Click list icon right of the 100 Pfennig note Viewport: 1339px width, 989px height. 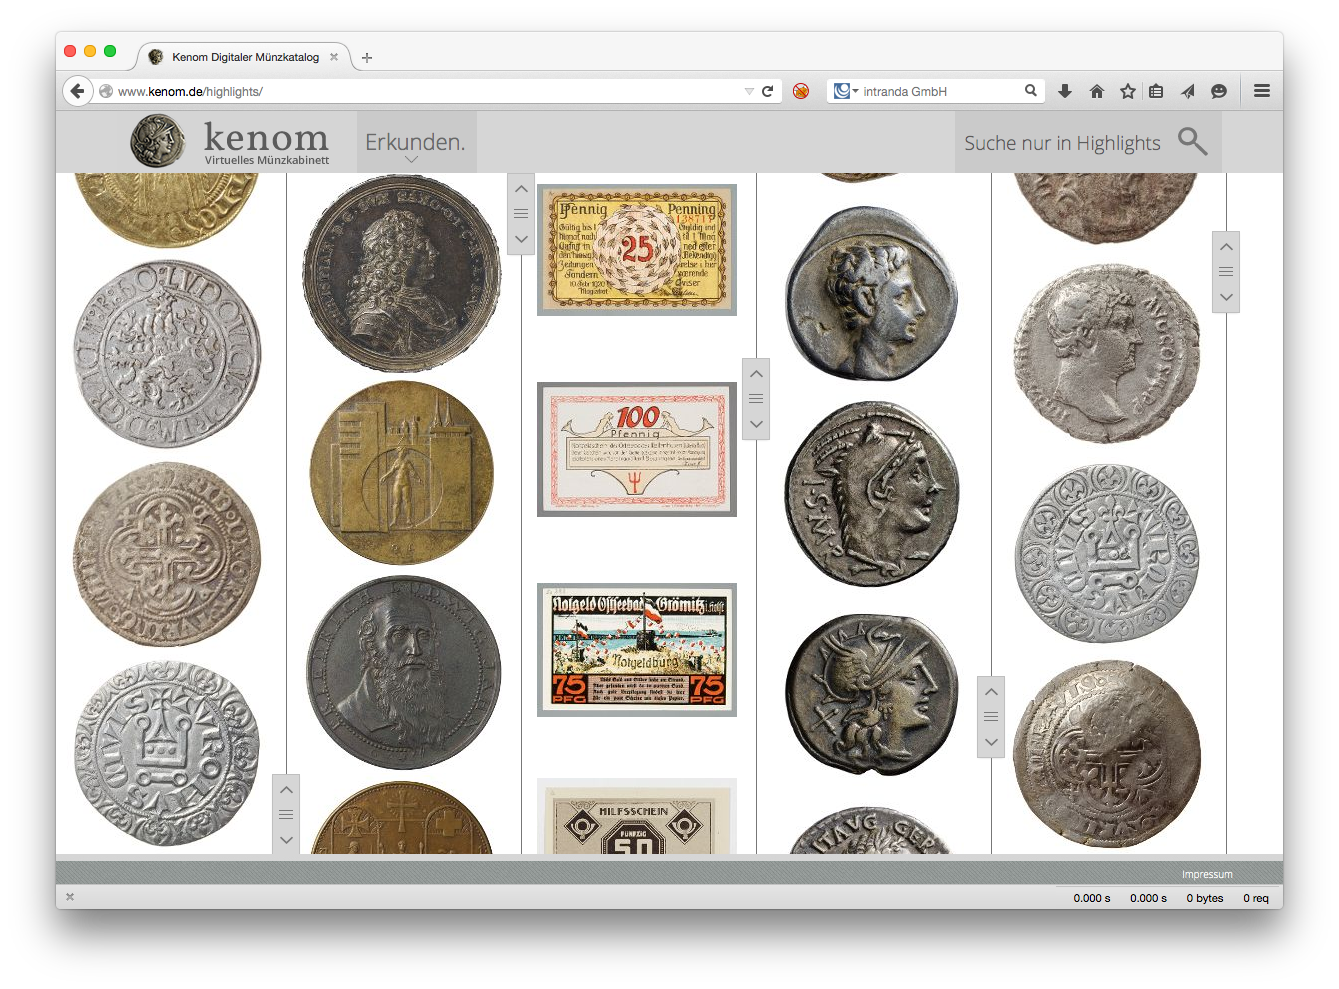click(x=756, y=399)
